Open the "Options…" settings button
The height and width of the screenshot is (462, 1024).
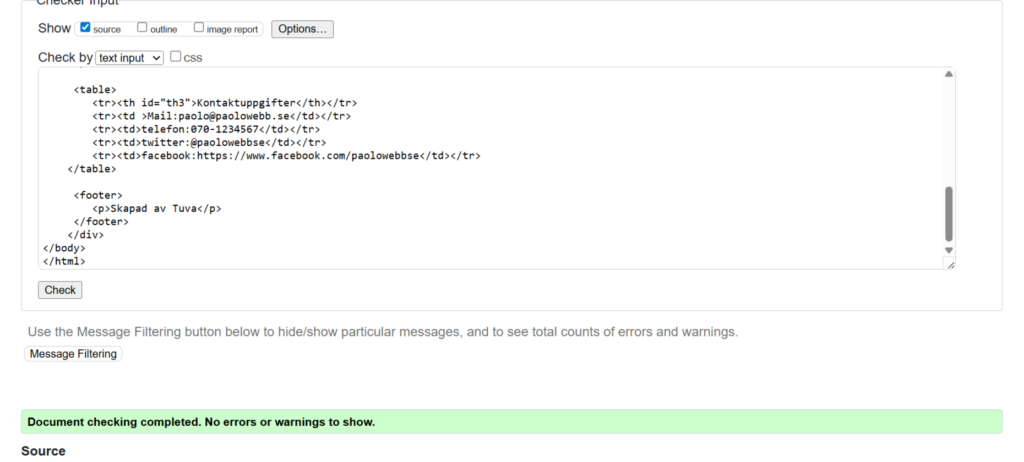click(x=302, y=29)
